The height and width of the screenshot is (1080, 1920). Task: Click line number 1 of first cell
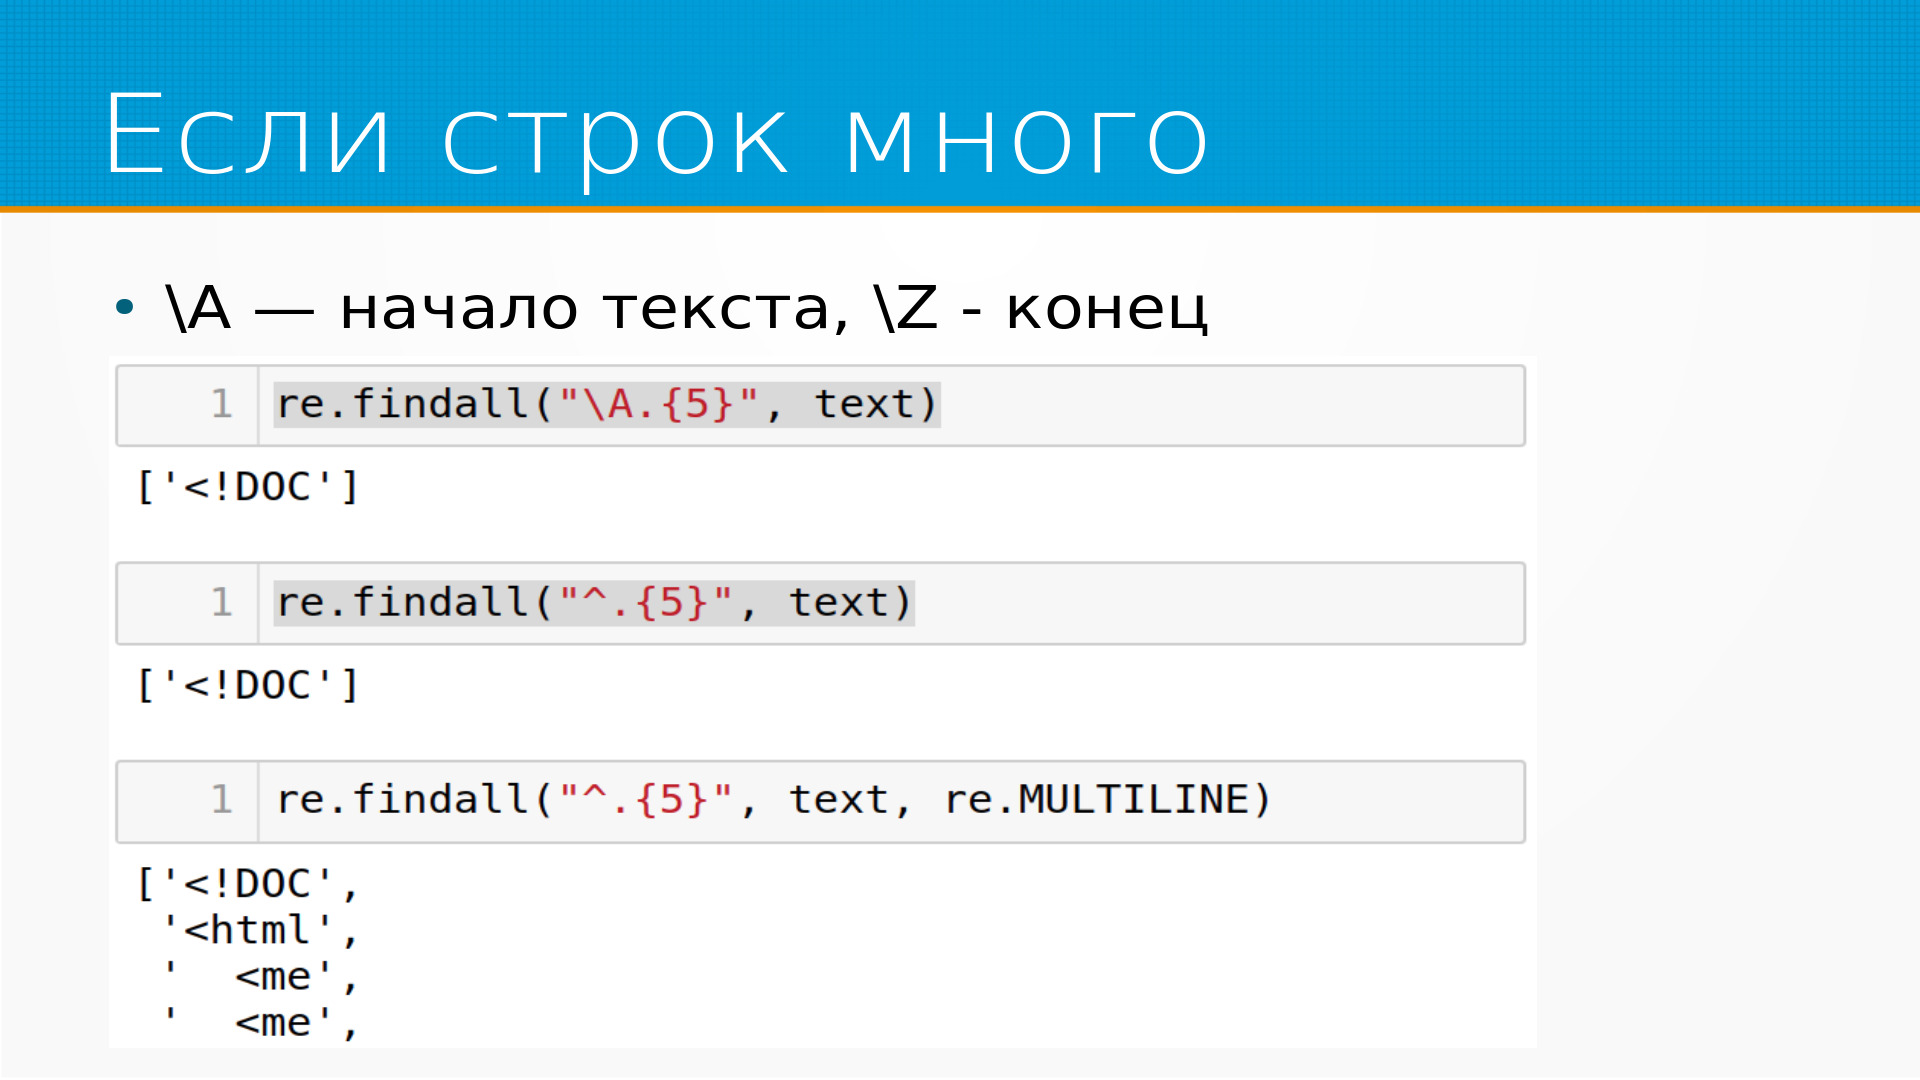tap(221, 405)
